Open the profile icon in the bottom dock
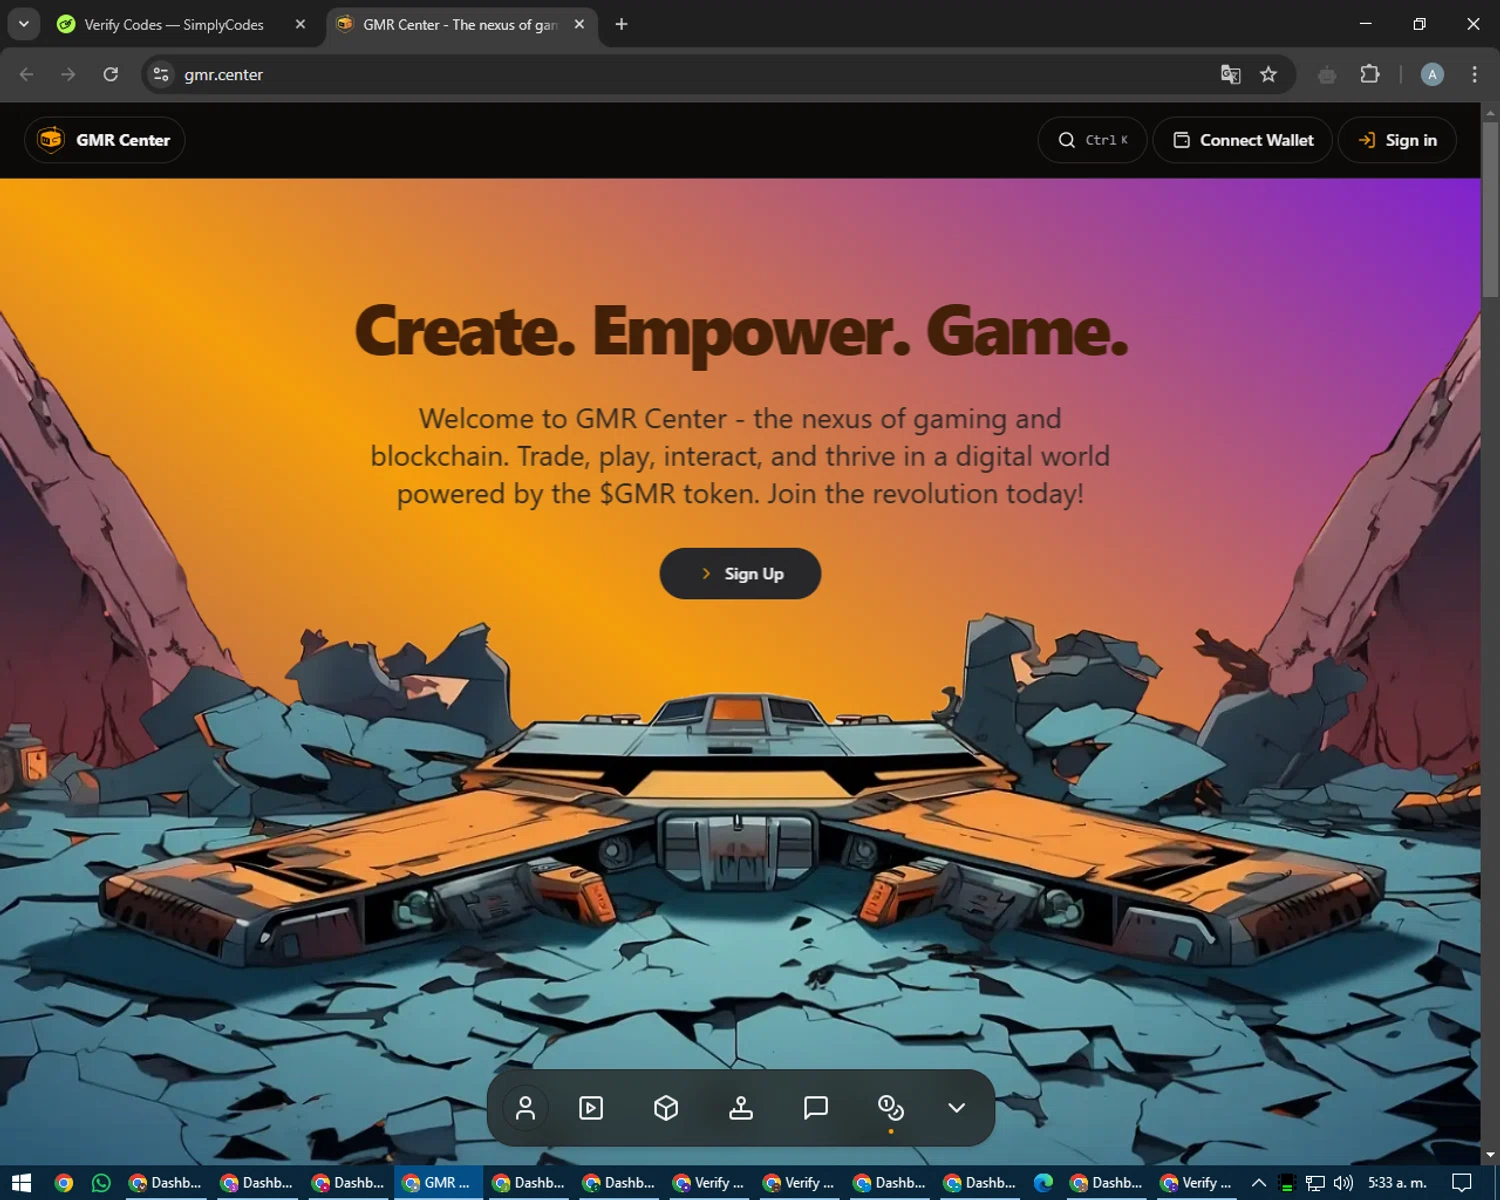 (525, 1108)
